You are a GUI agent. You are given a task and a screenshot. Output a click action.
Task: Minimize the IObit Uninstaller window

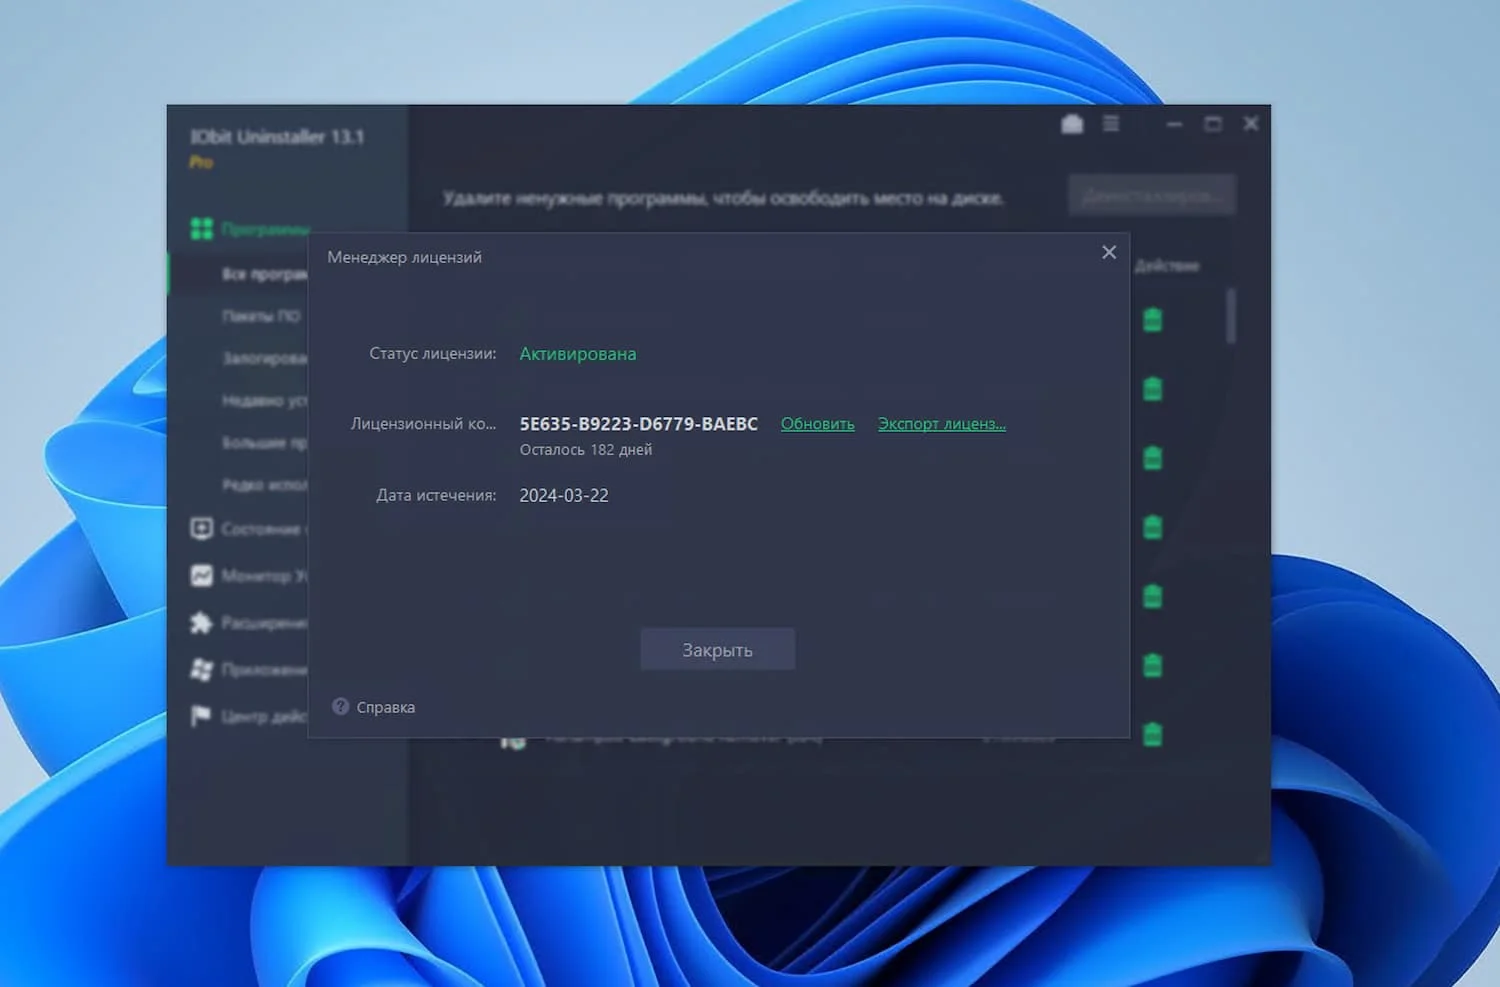[x=1174, y=124]
